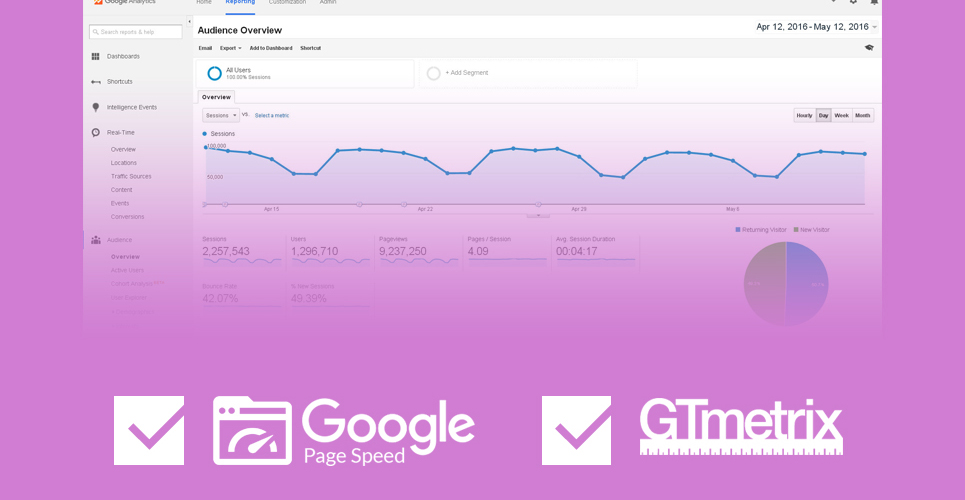Click the checkmark box beside GTmetrix
This screenshot has width=965, height=500.
pyautogui.click(x=576, y=430)
